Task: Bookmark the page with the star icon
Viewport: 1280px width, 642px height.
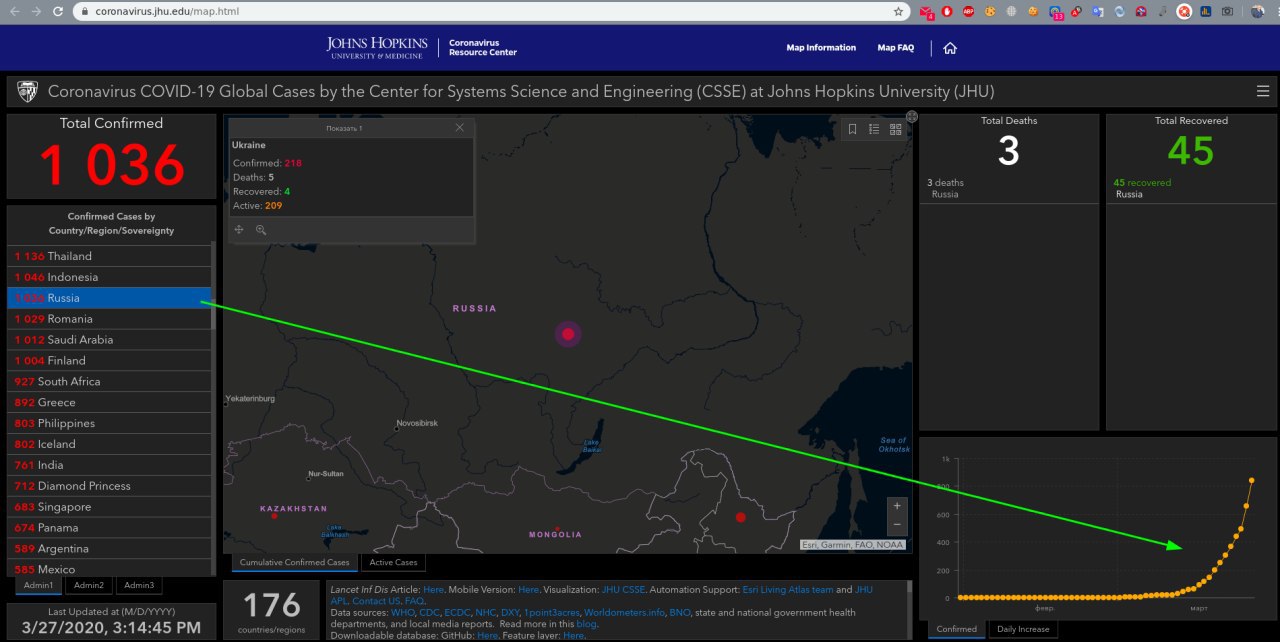Action: [898, 12]
